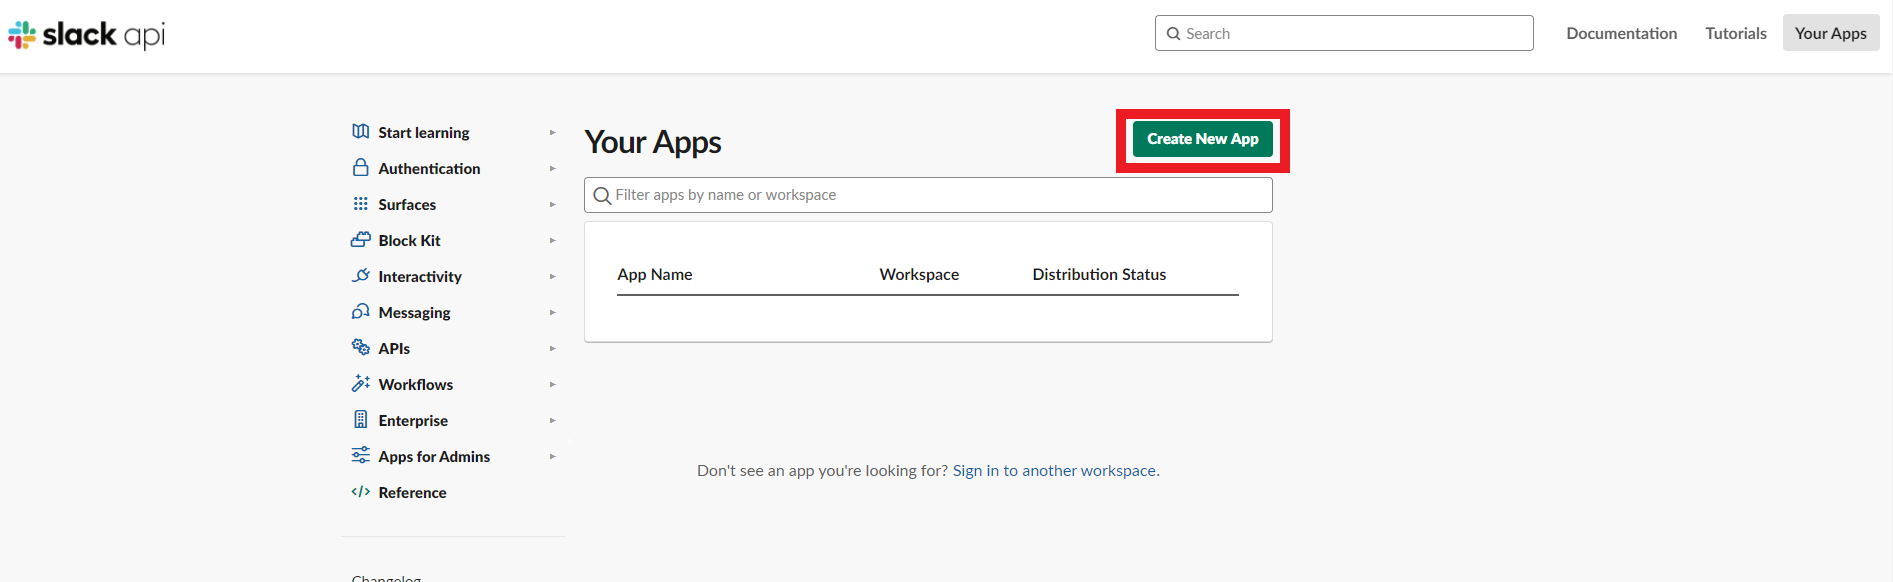Click the slack api wordmark
Image resolution: width=1893 pixels, height=582 pixels.
click(103, 35)
